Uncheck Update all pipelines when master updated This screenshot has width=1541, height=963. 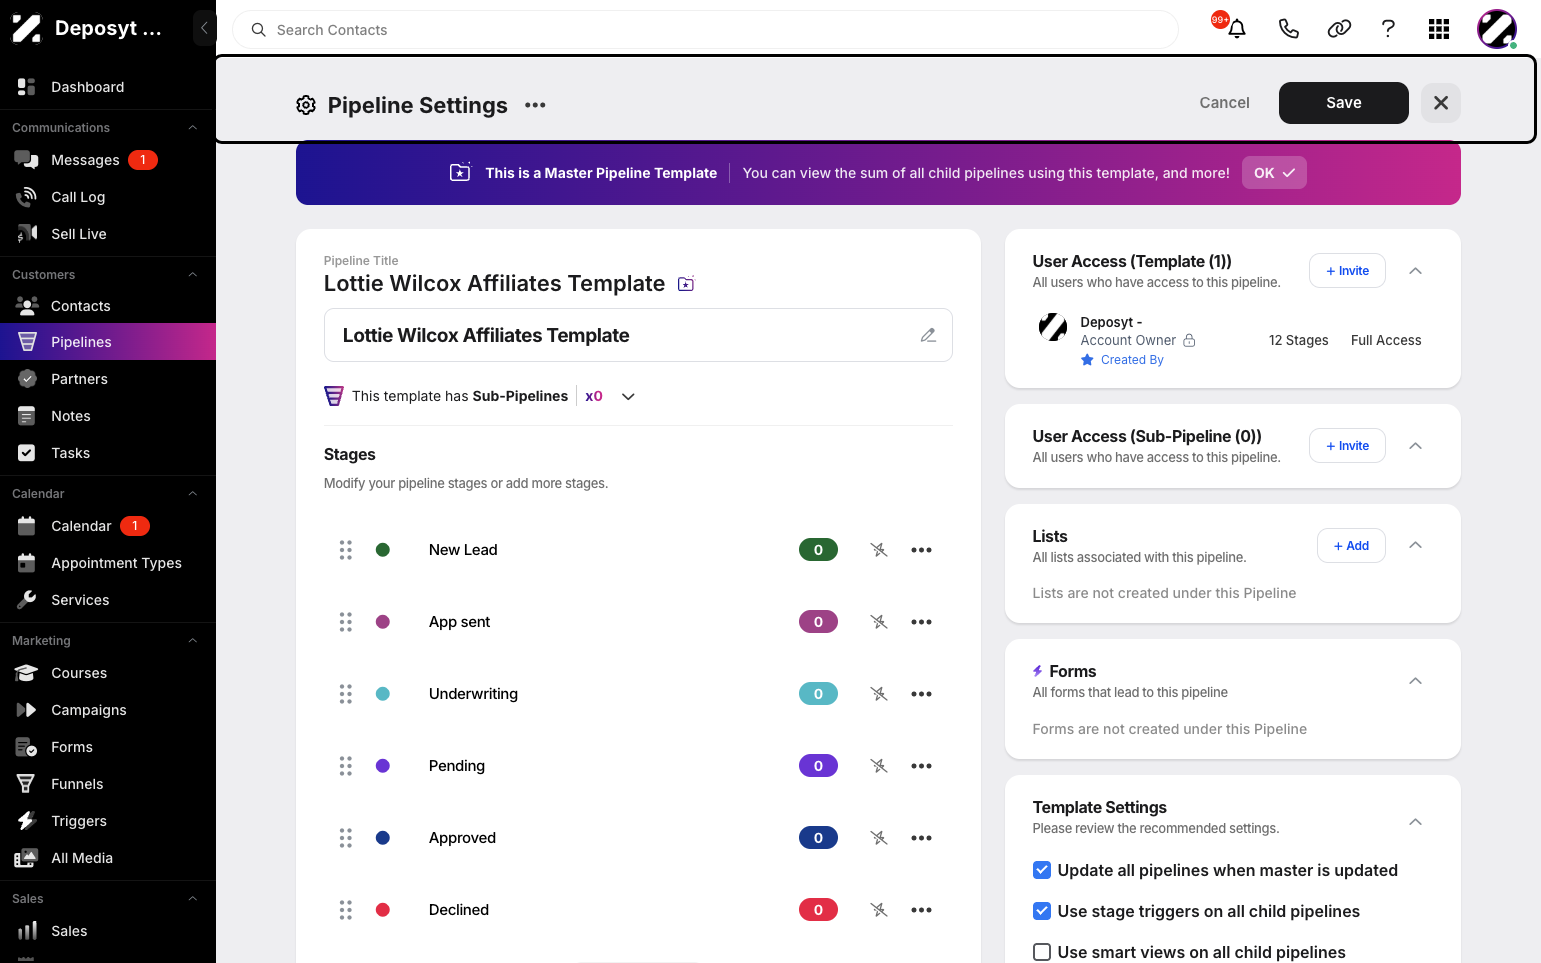[x=1042, y=870]
